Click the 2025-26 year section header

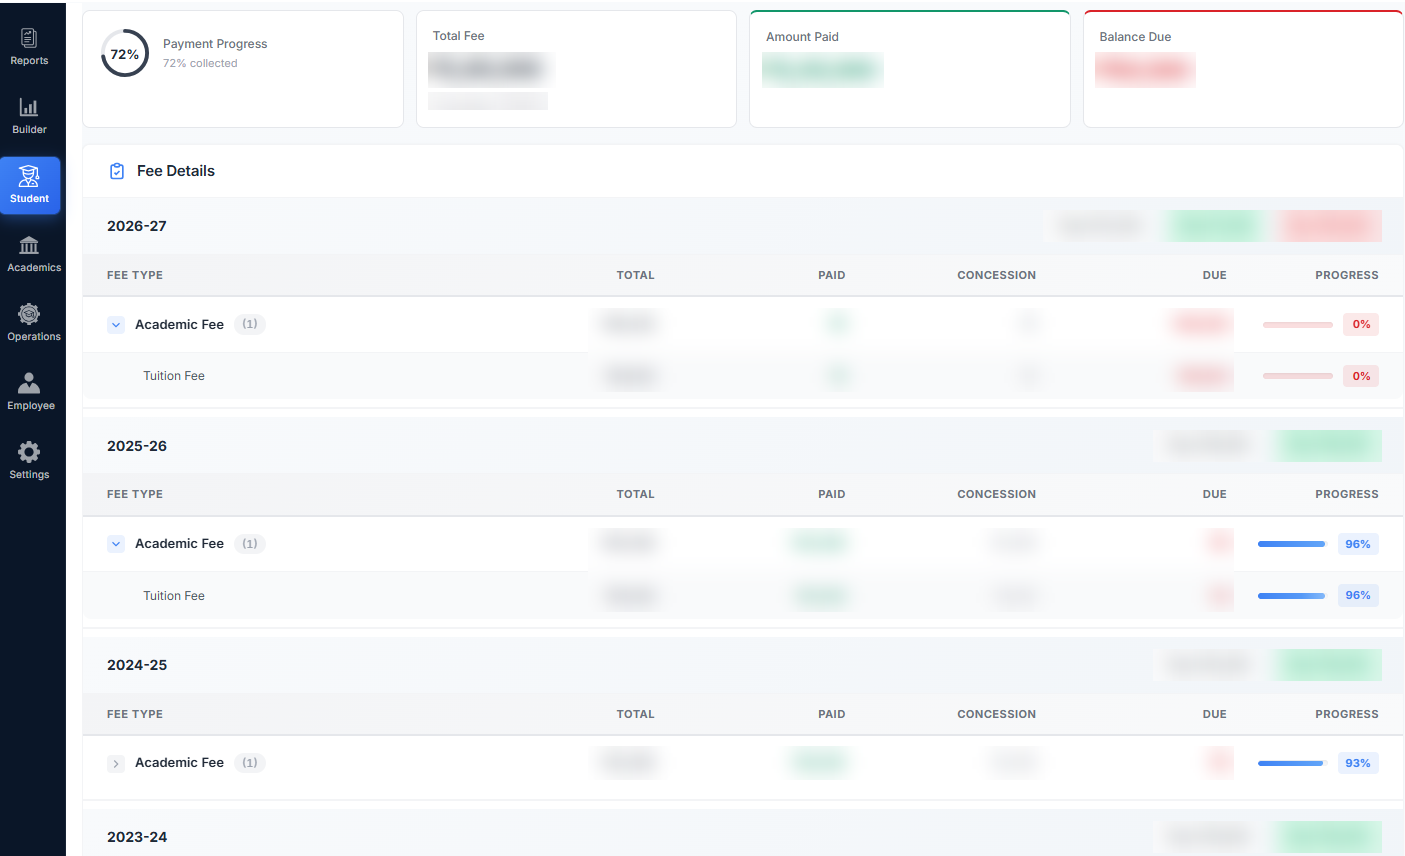click(x=742, y=446)
